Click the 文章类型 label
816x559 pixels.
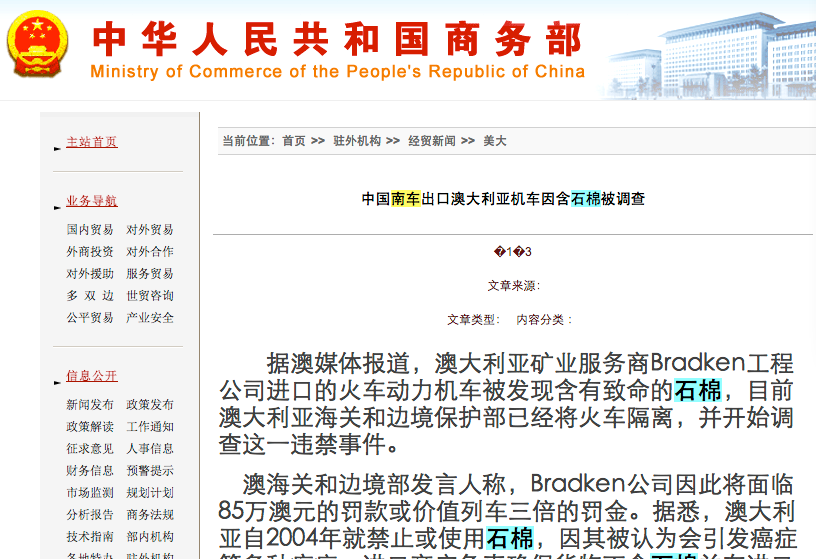(474, 320)
